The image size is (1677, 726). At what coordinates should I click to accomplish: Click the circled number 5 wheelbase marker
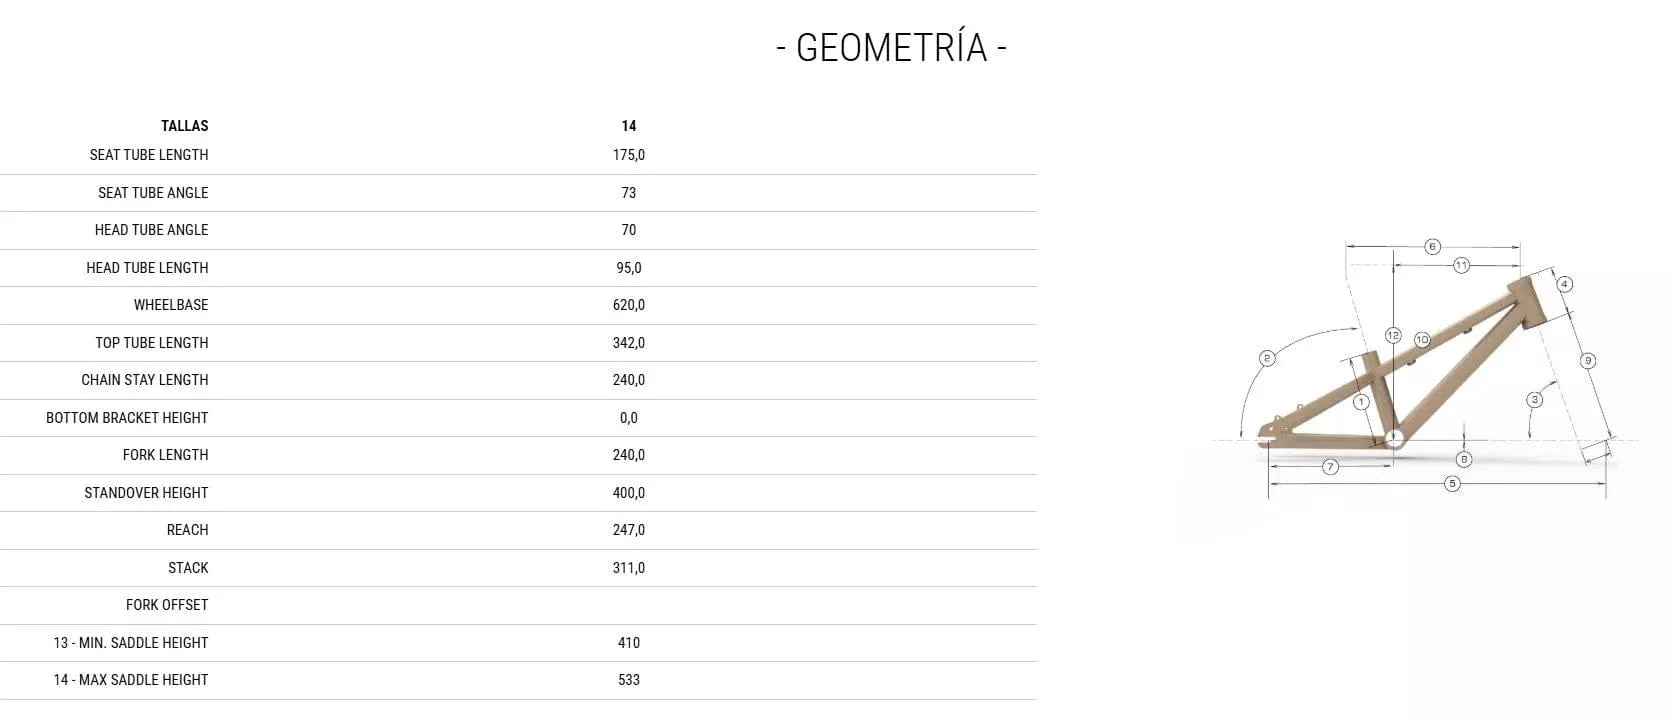coord(1452,484)
